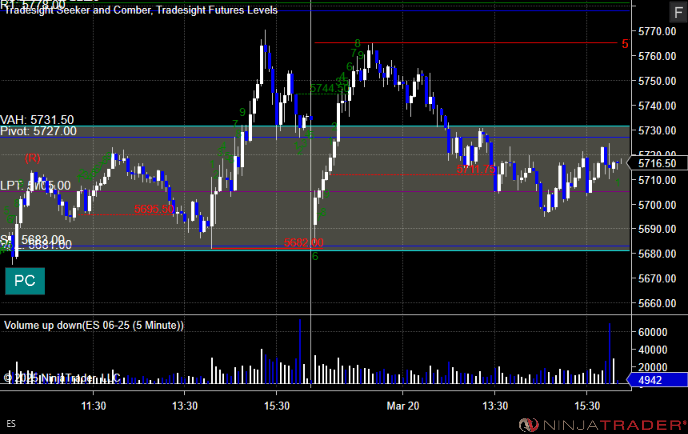Screen dimensions: 688x434
Task: Click the red 5695.50 price label
Action: click(x=154, y=209)
